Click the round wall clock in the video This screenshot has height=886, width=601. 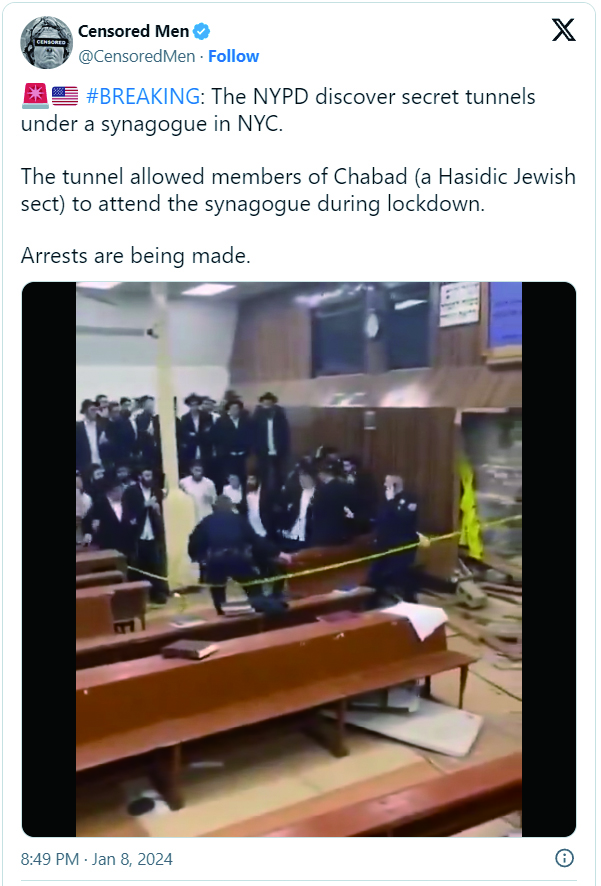[x=372, y=325]
